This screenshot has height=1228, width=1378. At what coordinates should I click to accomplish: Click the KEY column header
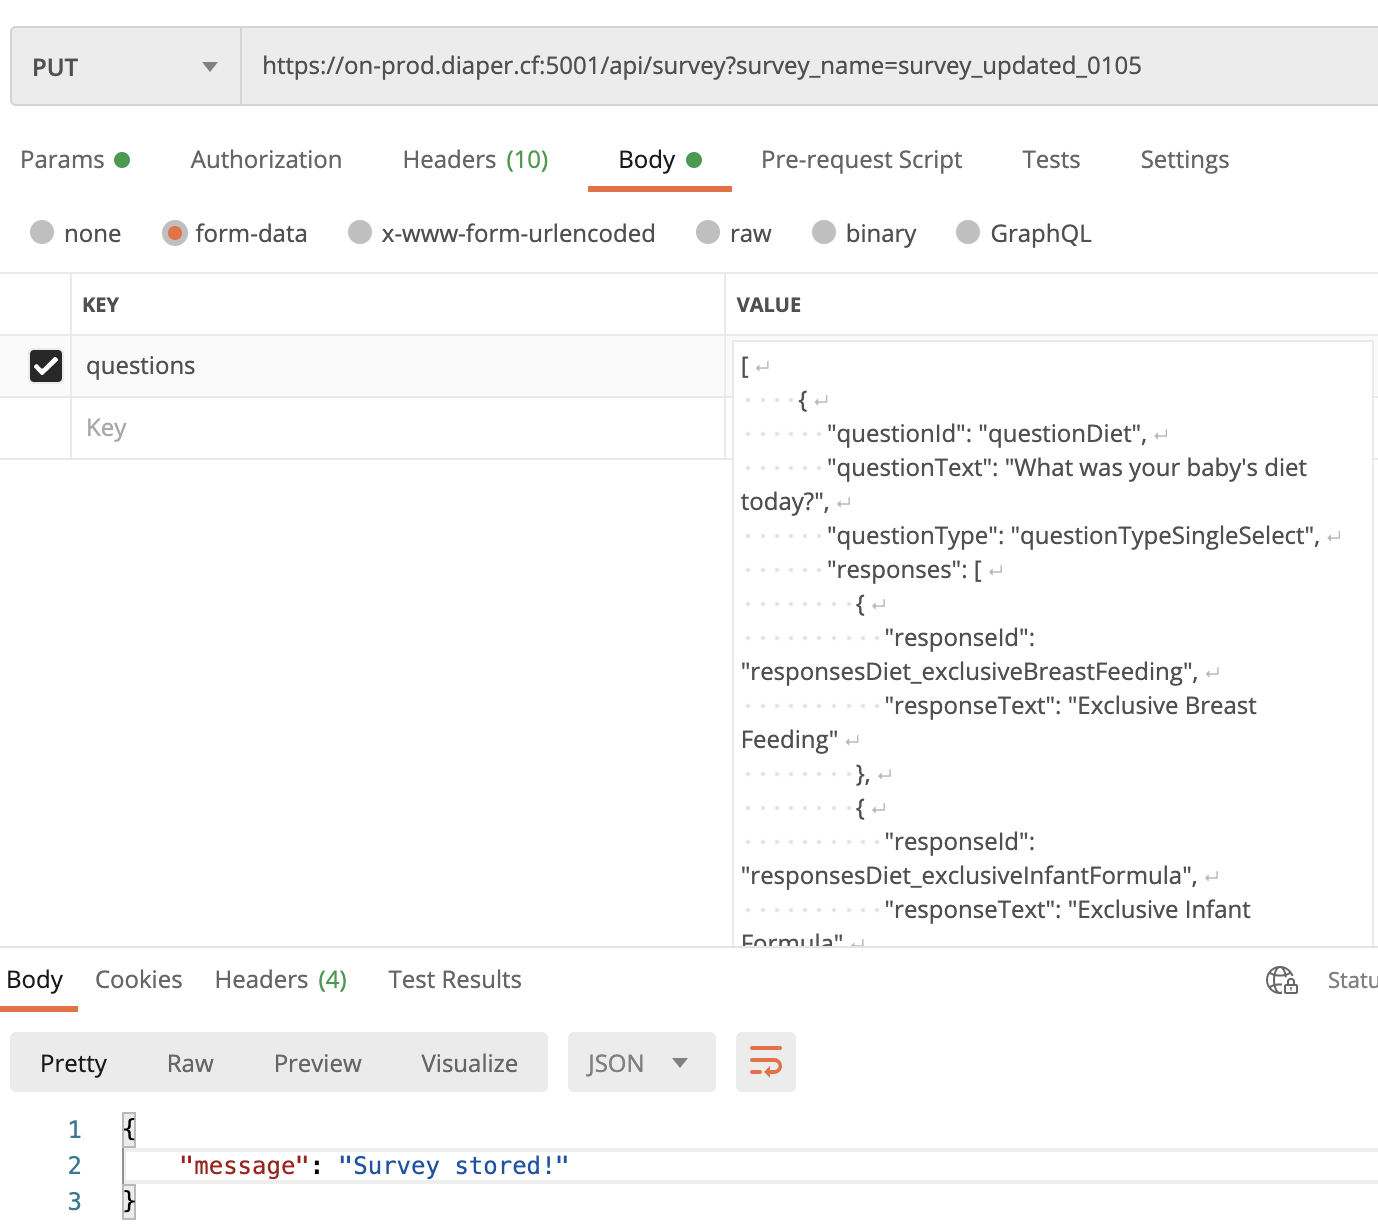tap(100, 305)
